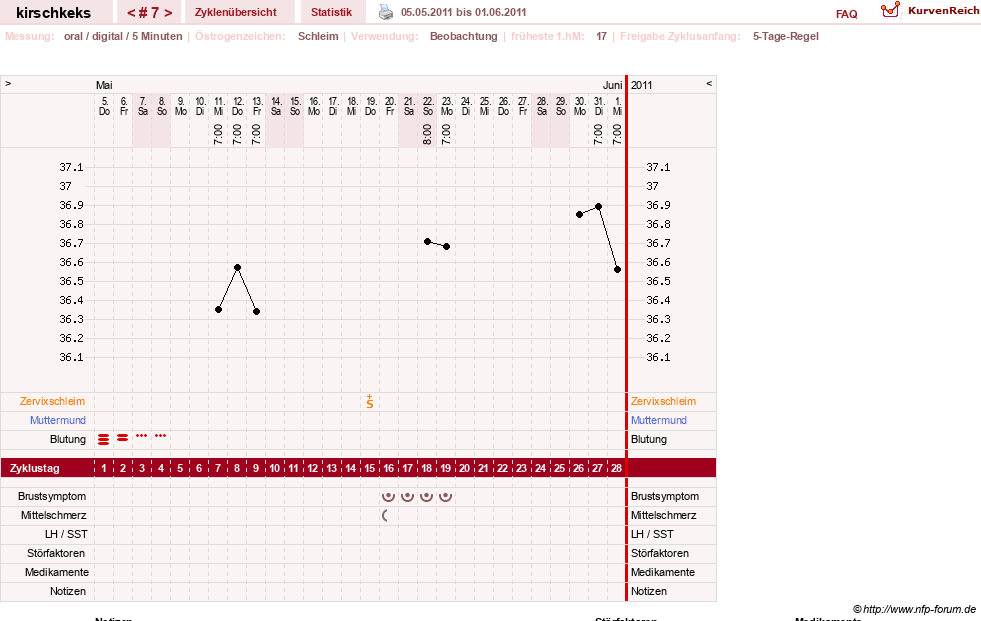Click the Mittelschmerz crescent icon on day 16

click(385, 515)
